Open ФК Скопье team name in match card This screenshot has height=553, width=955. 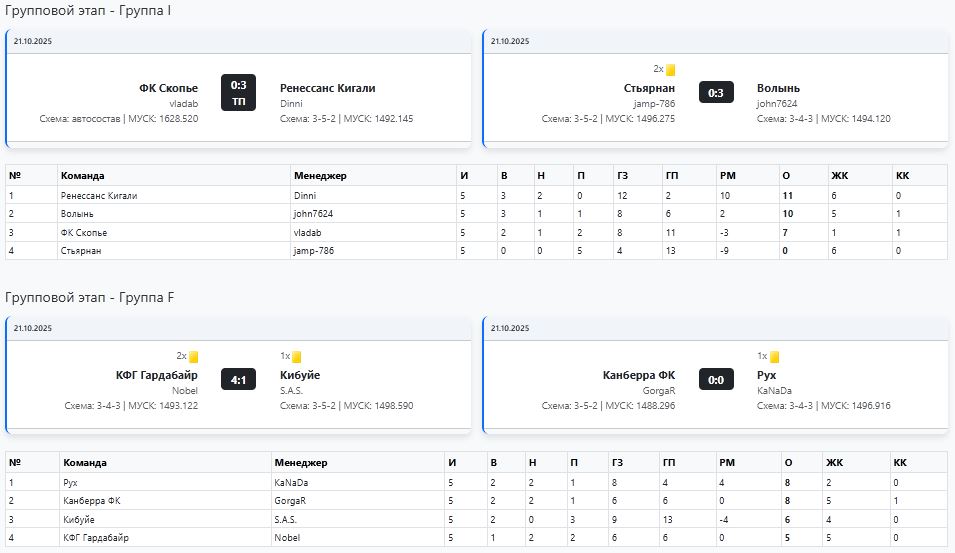click(x=168, y=88)
